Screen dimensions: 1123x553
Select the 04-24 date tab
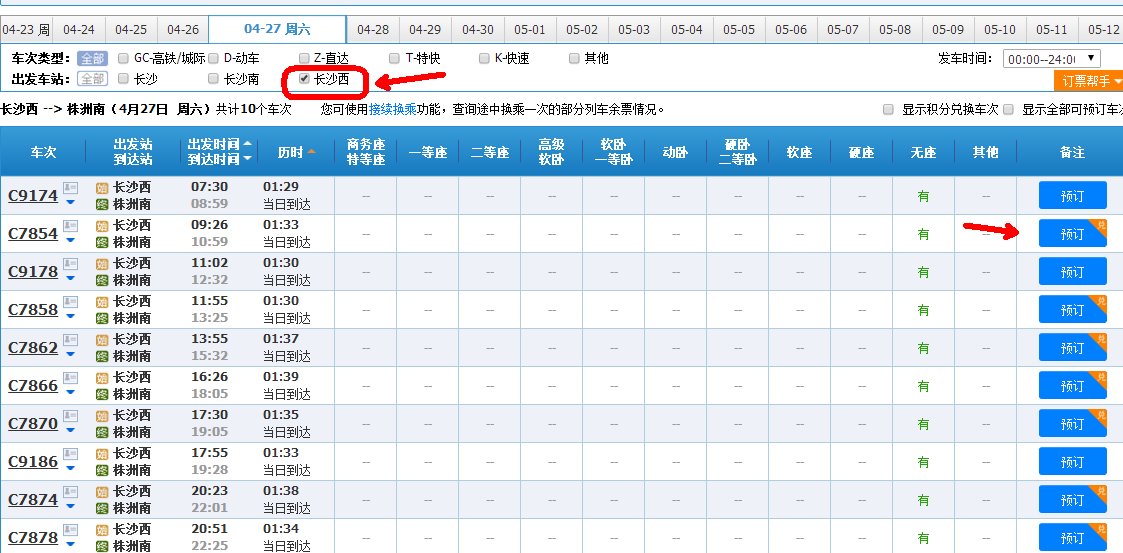[x=79, y=30]
